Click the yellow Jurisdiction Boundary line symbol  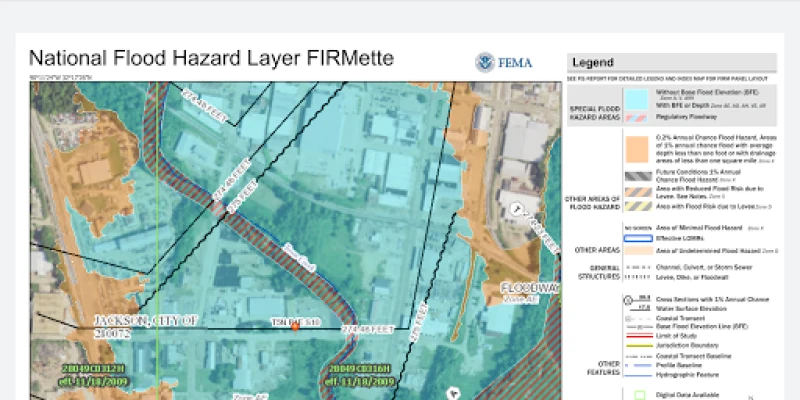tap(638, 345)
